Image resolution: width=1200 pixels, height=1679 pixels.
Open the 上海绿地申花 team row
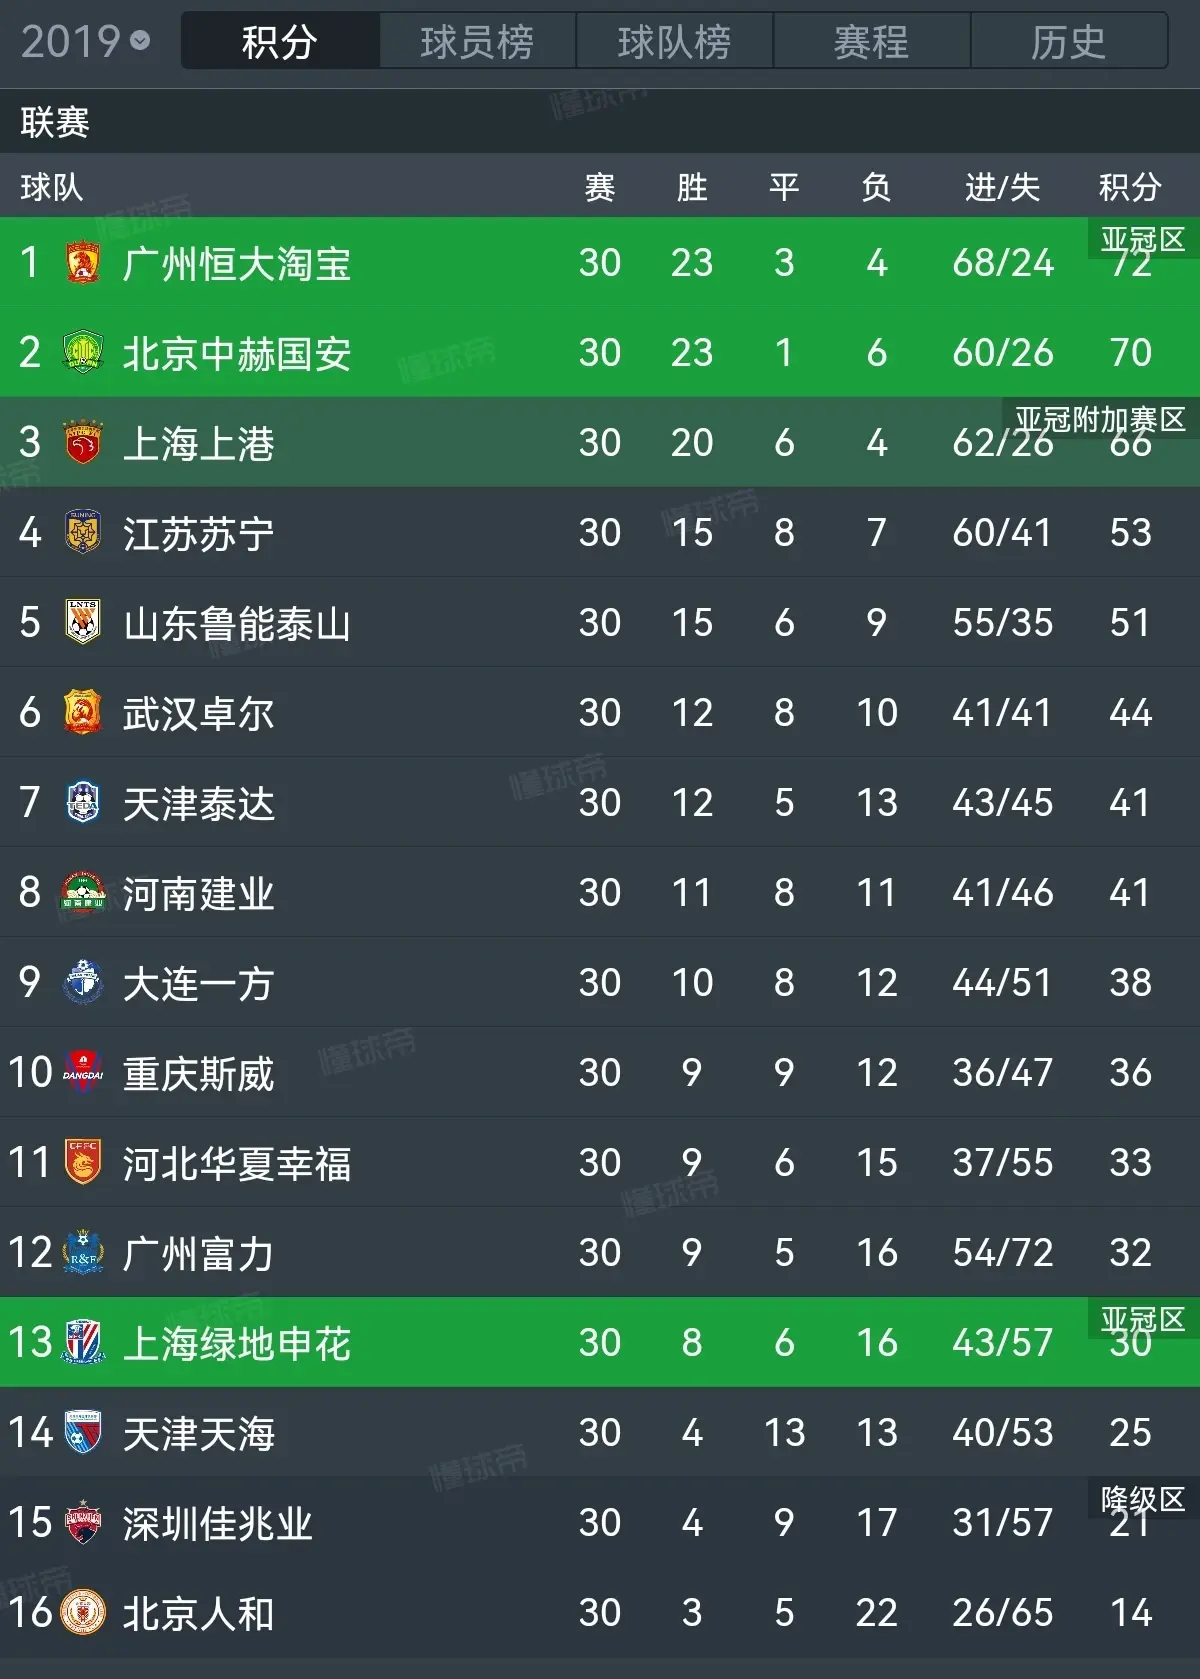600,1342
